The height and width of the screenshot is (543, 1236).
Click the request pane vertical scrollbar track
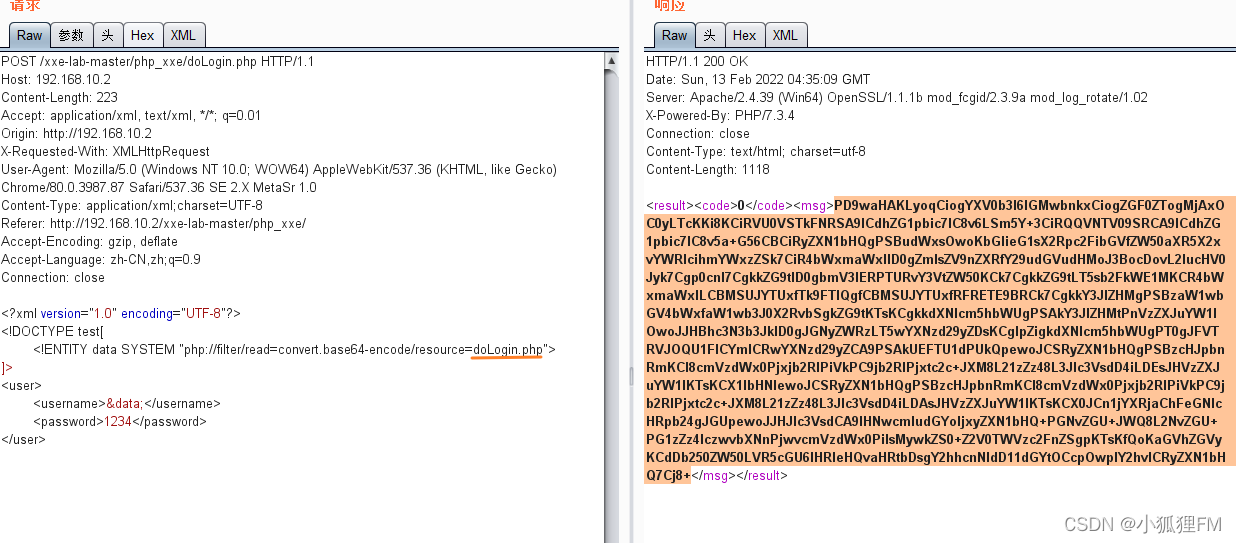(x=612, y=300)
